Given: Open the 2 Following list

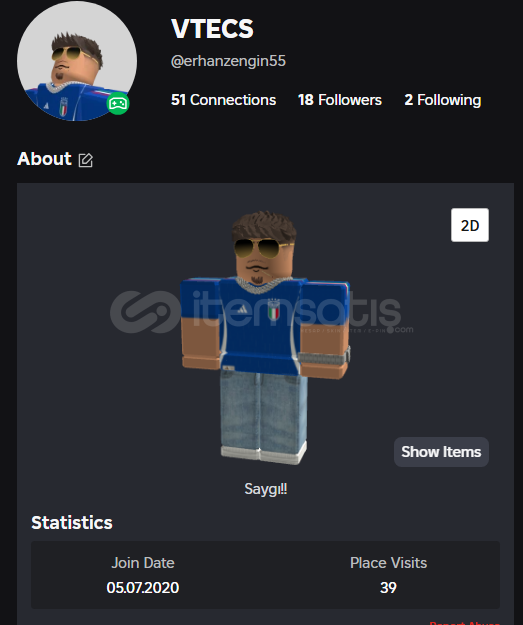Looking at the screenshot, I should [x=442, y=100].
